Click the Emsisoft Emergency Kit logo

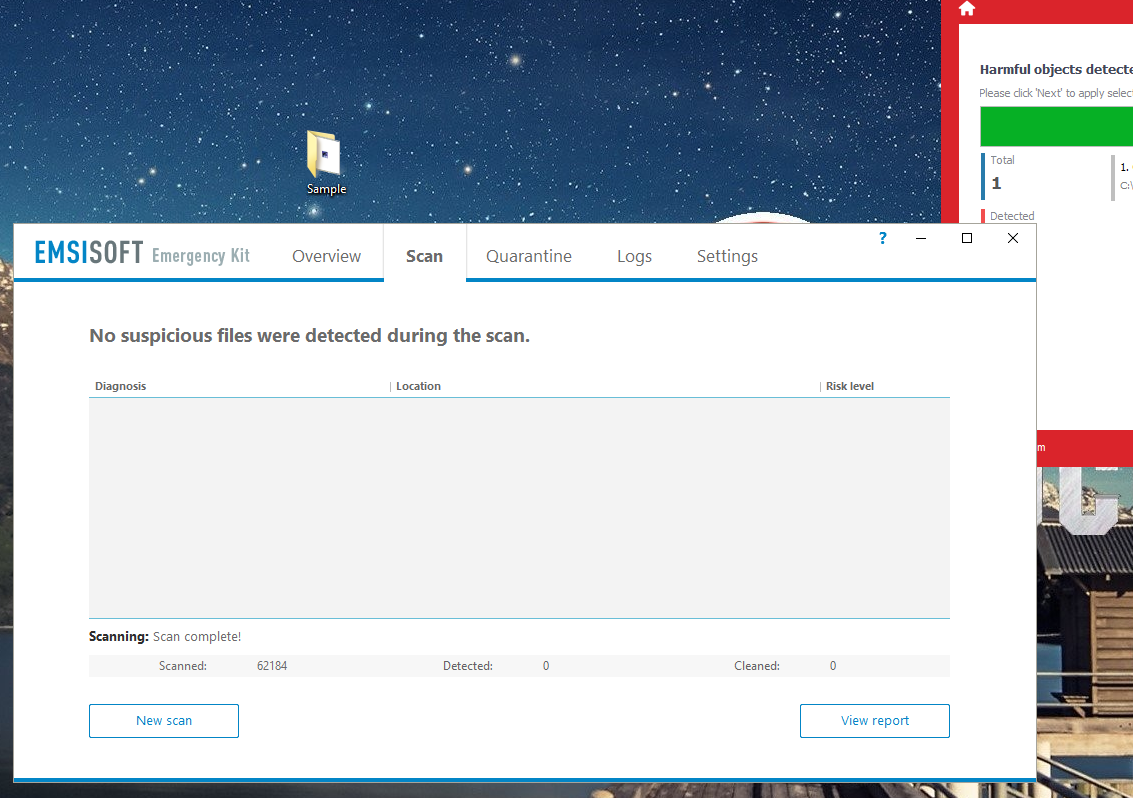pos(142,253)
